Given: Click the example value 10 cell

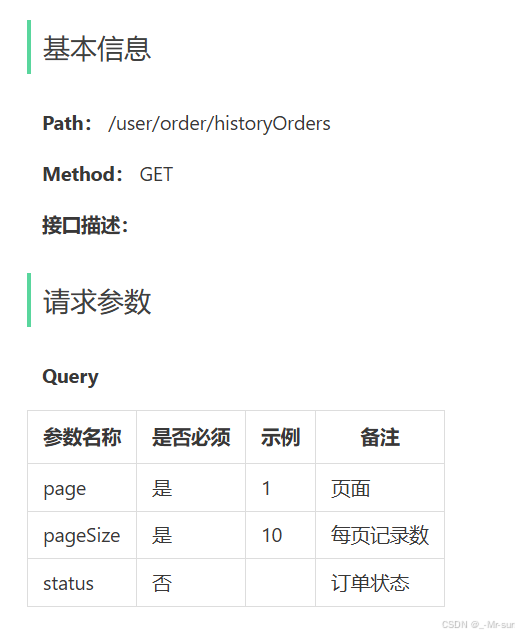Looking at the screenshot, I should 281,535.
